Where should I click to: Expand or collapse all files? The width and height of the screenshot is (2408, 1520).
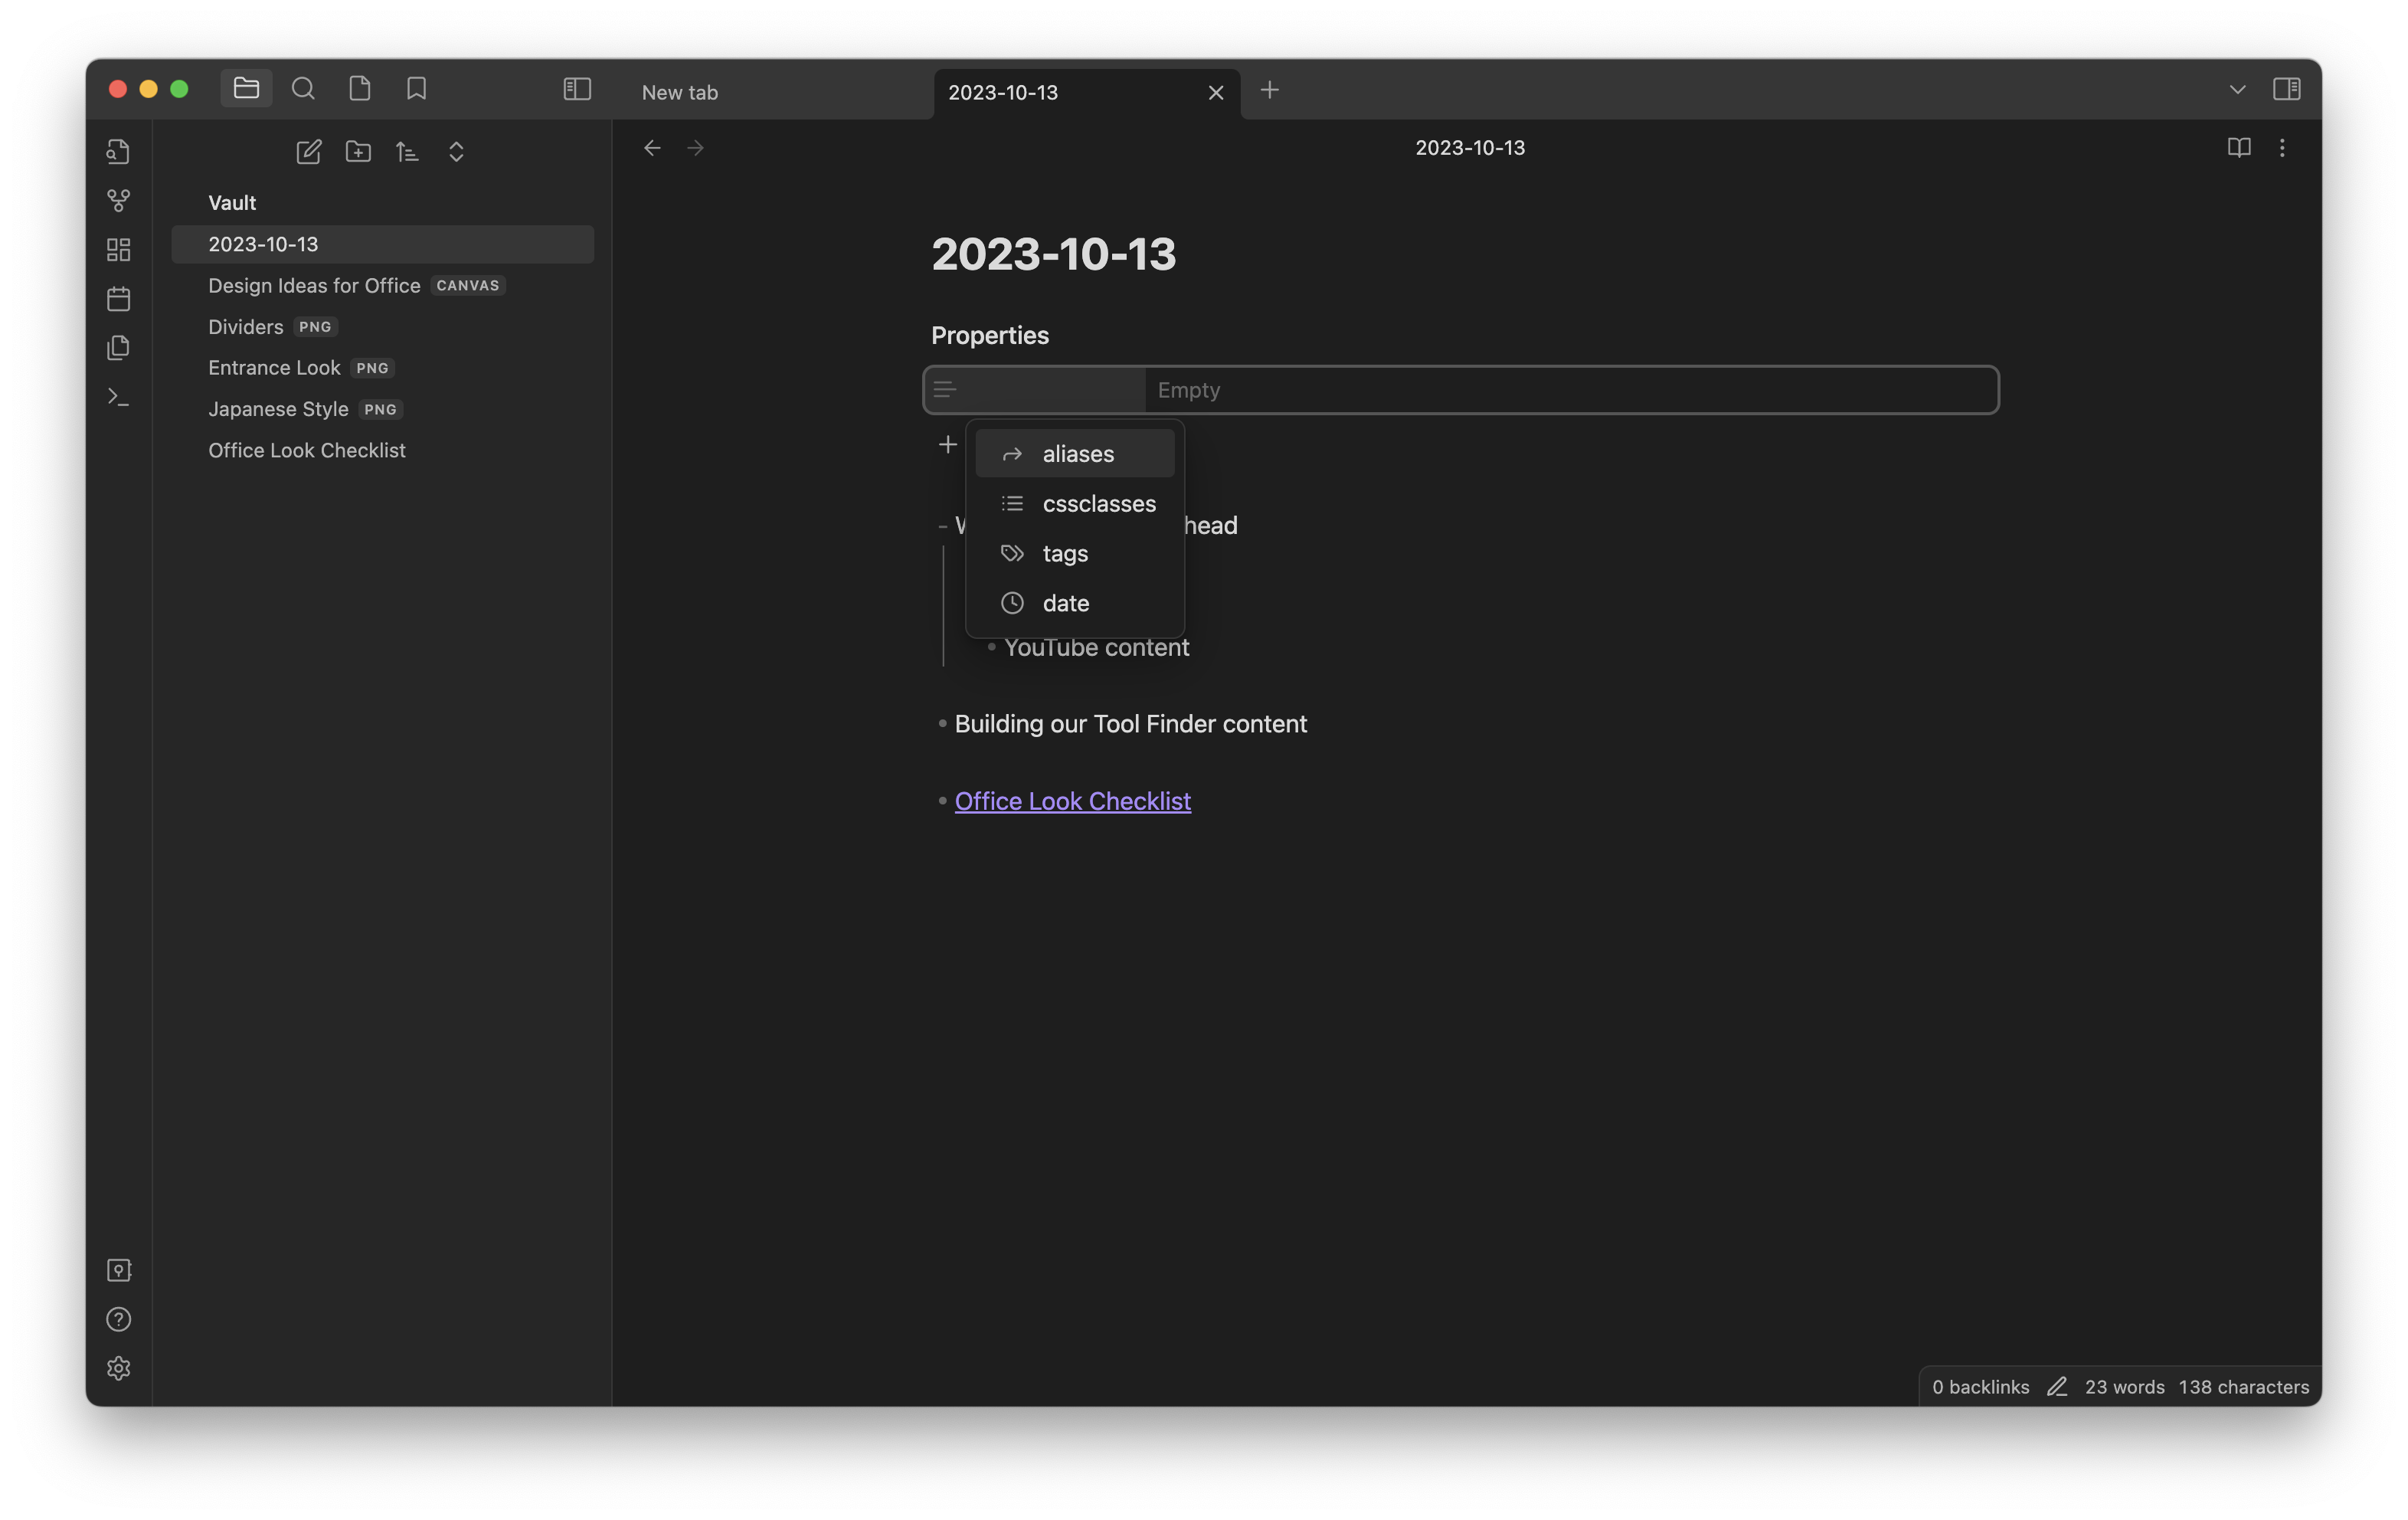456,152
